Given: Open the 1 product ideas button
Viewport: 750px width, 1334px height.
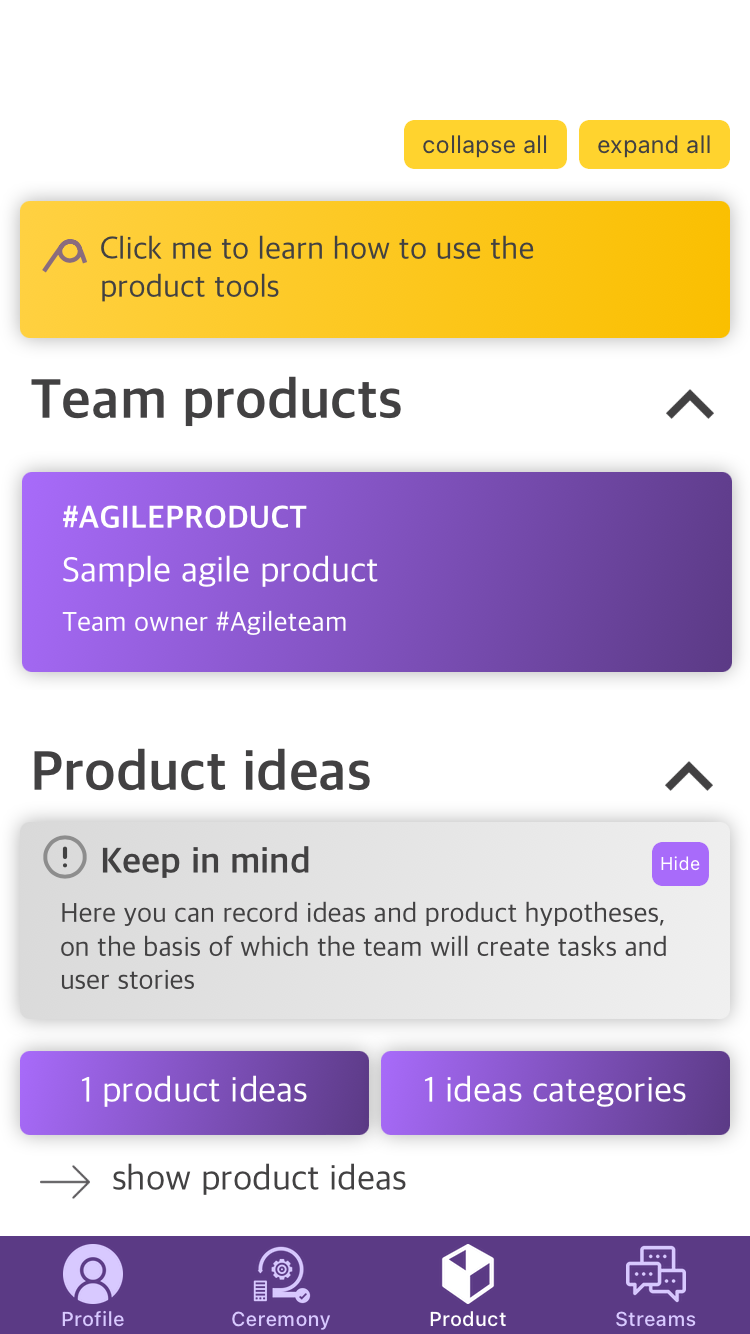Looking at the screenshot, I should click(194, 1092).
